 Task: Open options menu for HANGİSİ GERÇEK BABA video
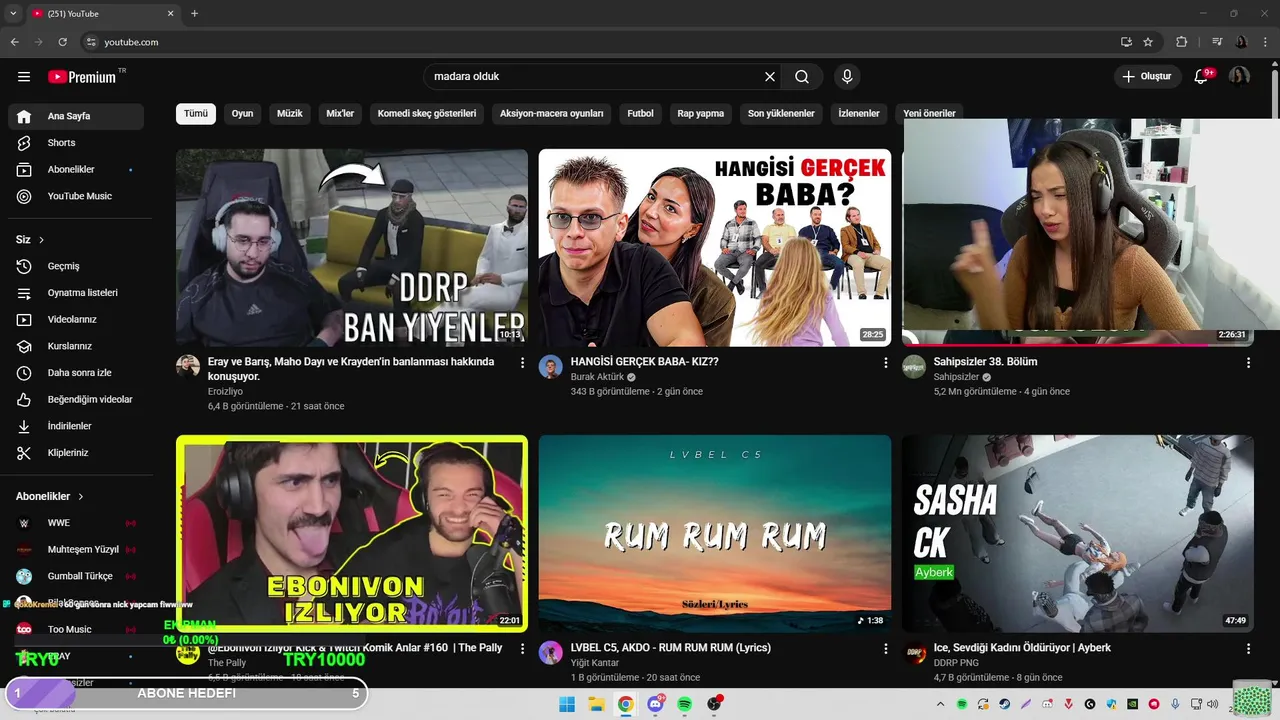(885, 363)
